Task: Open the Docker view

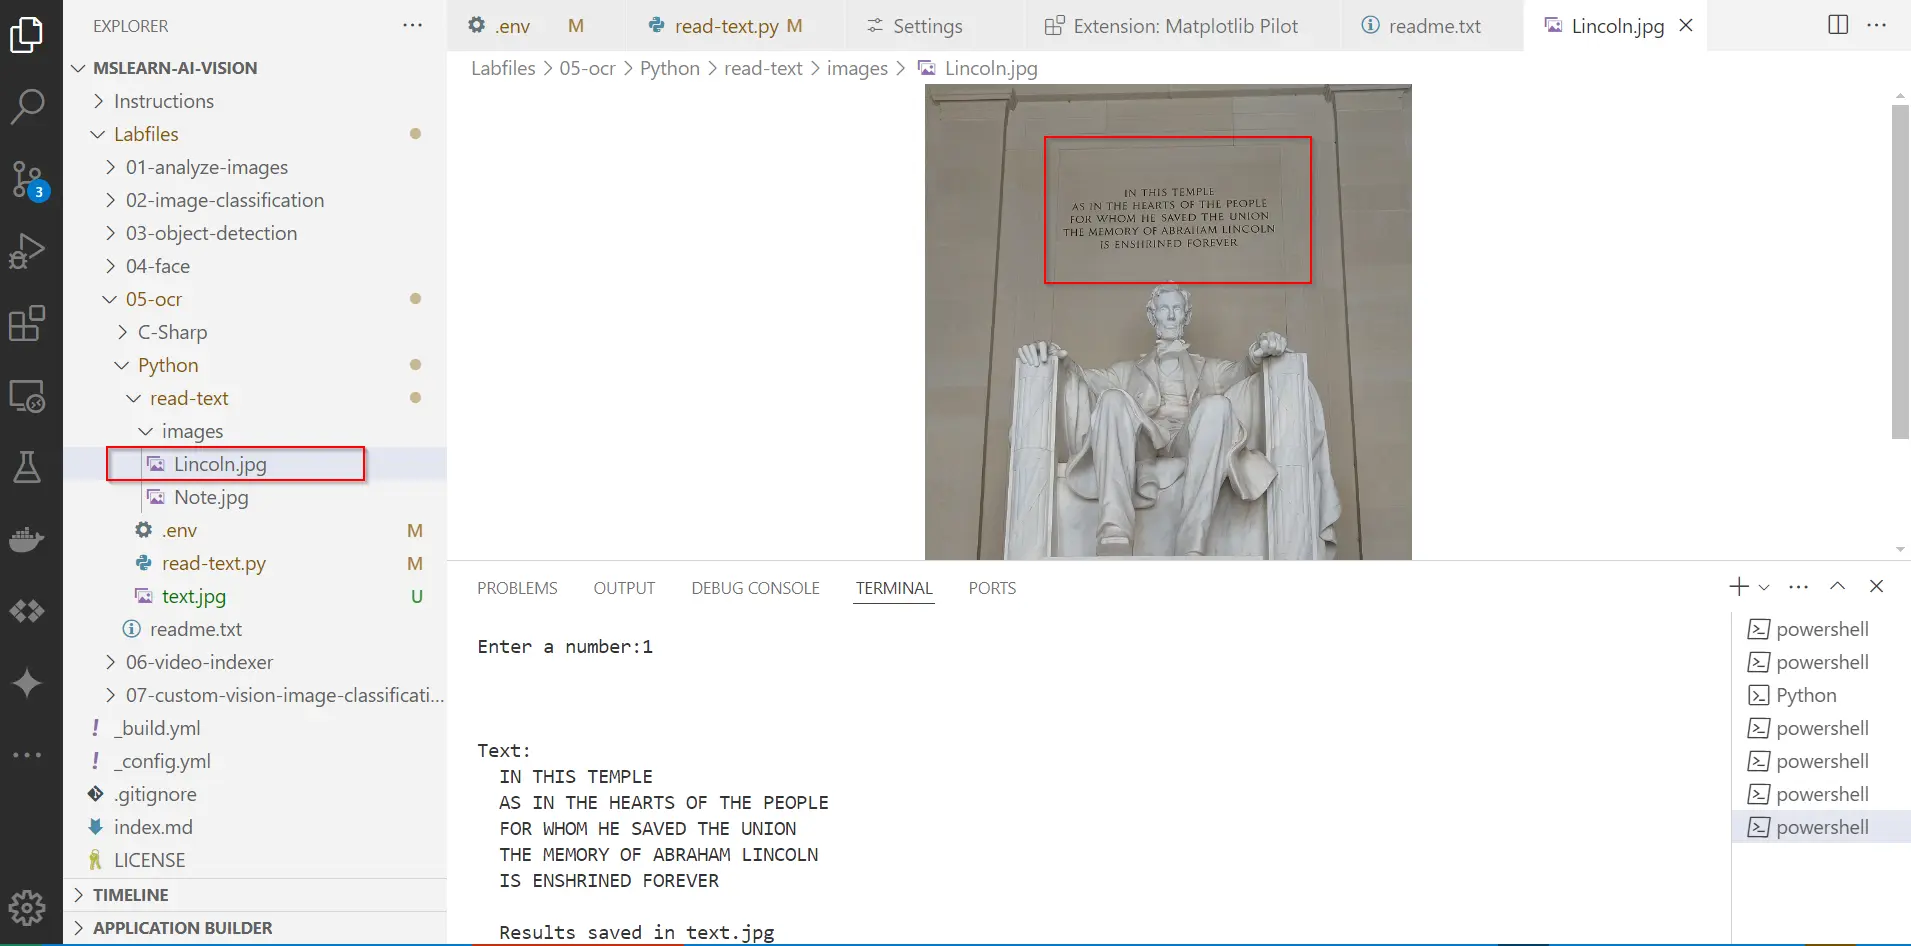Action: point(27,540)
